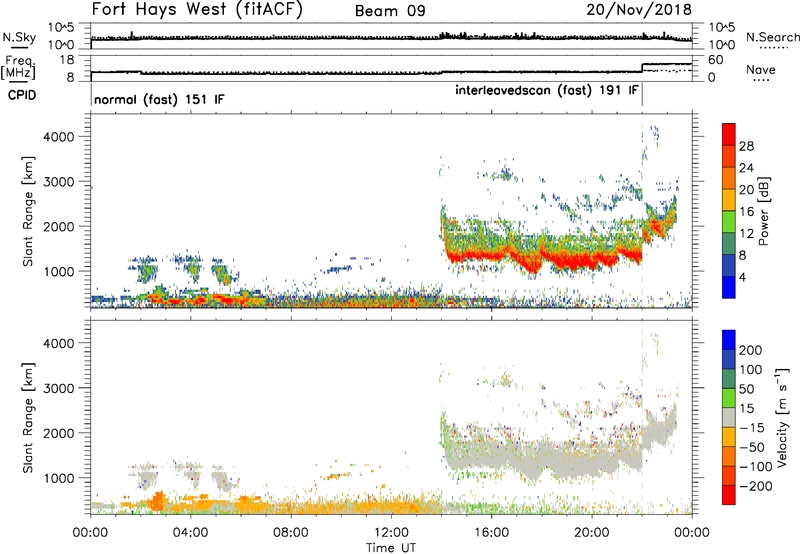
Task: Click 'Slant Range [km]' label of Power panel
Action: [x=28, y=211]
